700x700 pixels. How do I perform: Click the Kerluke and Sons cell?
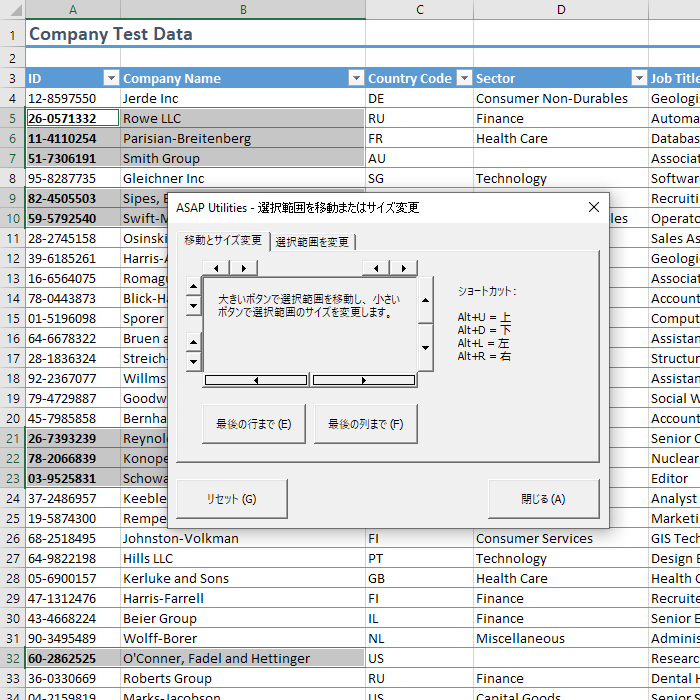point(243,579)
